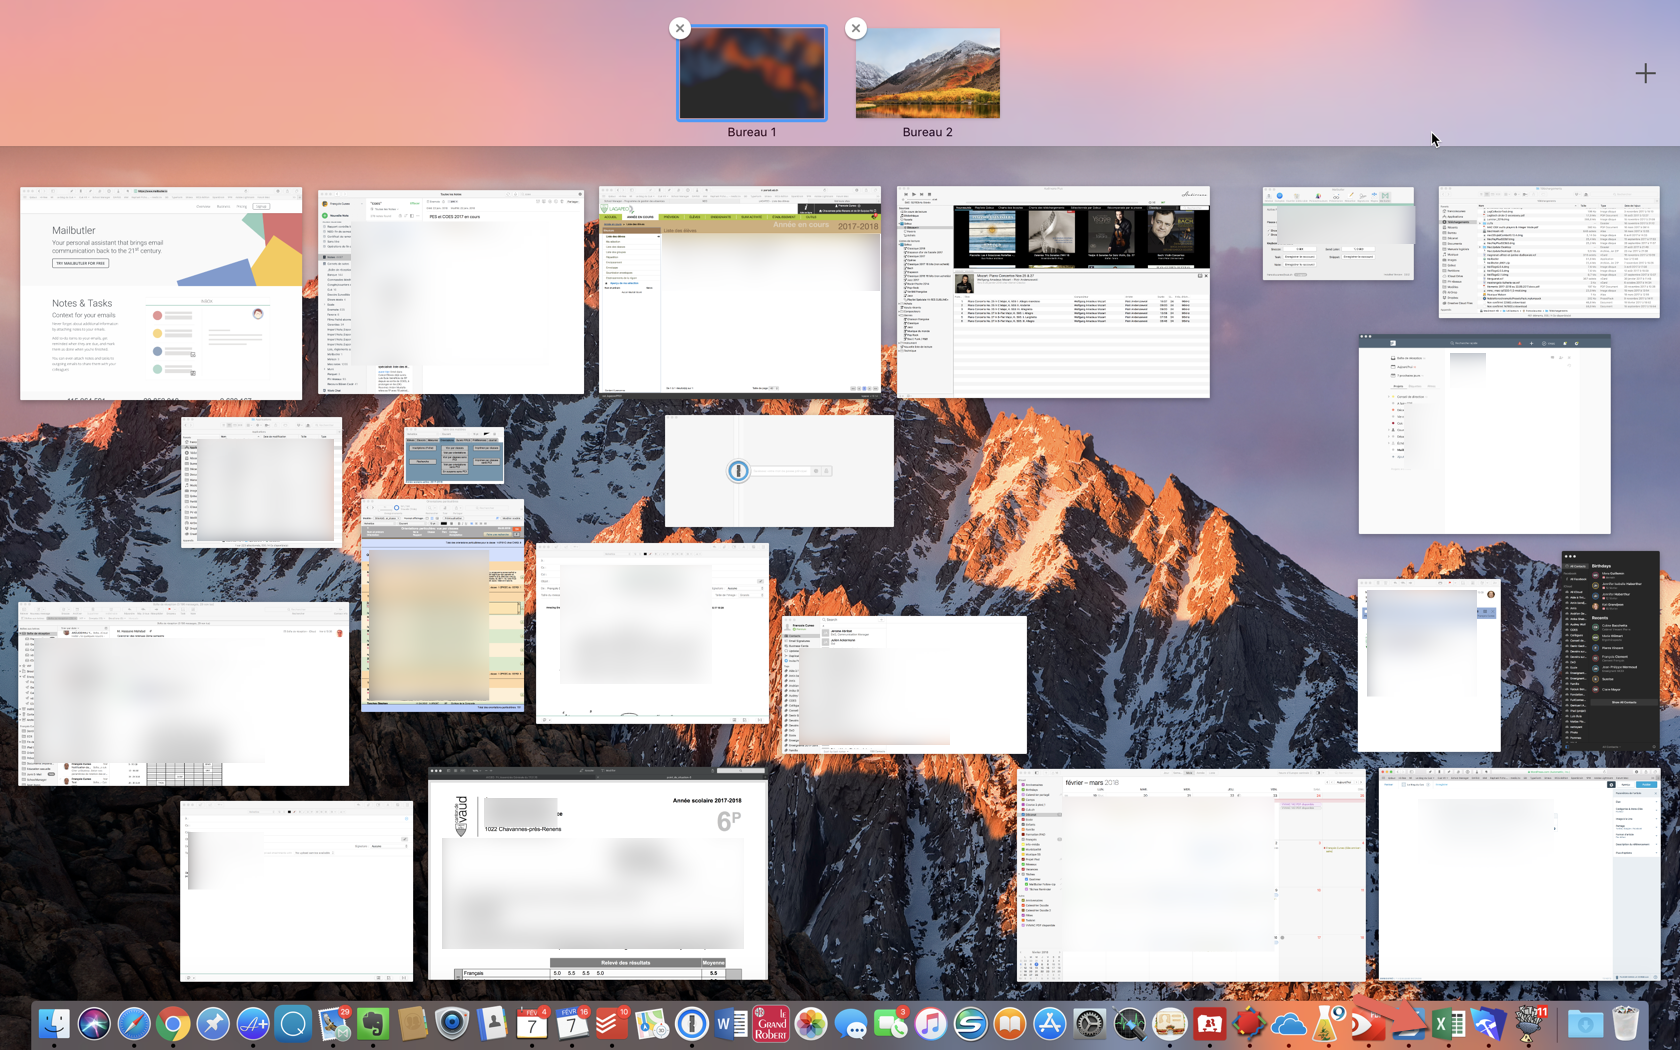Launch Microsoft Excel from the Dock
The height and width of the screenshot is (1050, 1680).
pyautogui.click(x=1448, y=1024)
